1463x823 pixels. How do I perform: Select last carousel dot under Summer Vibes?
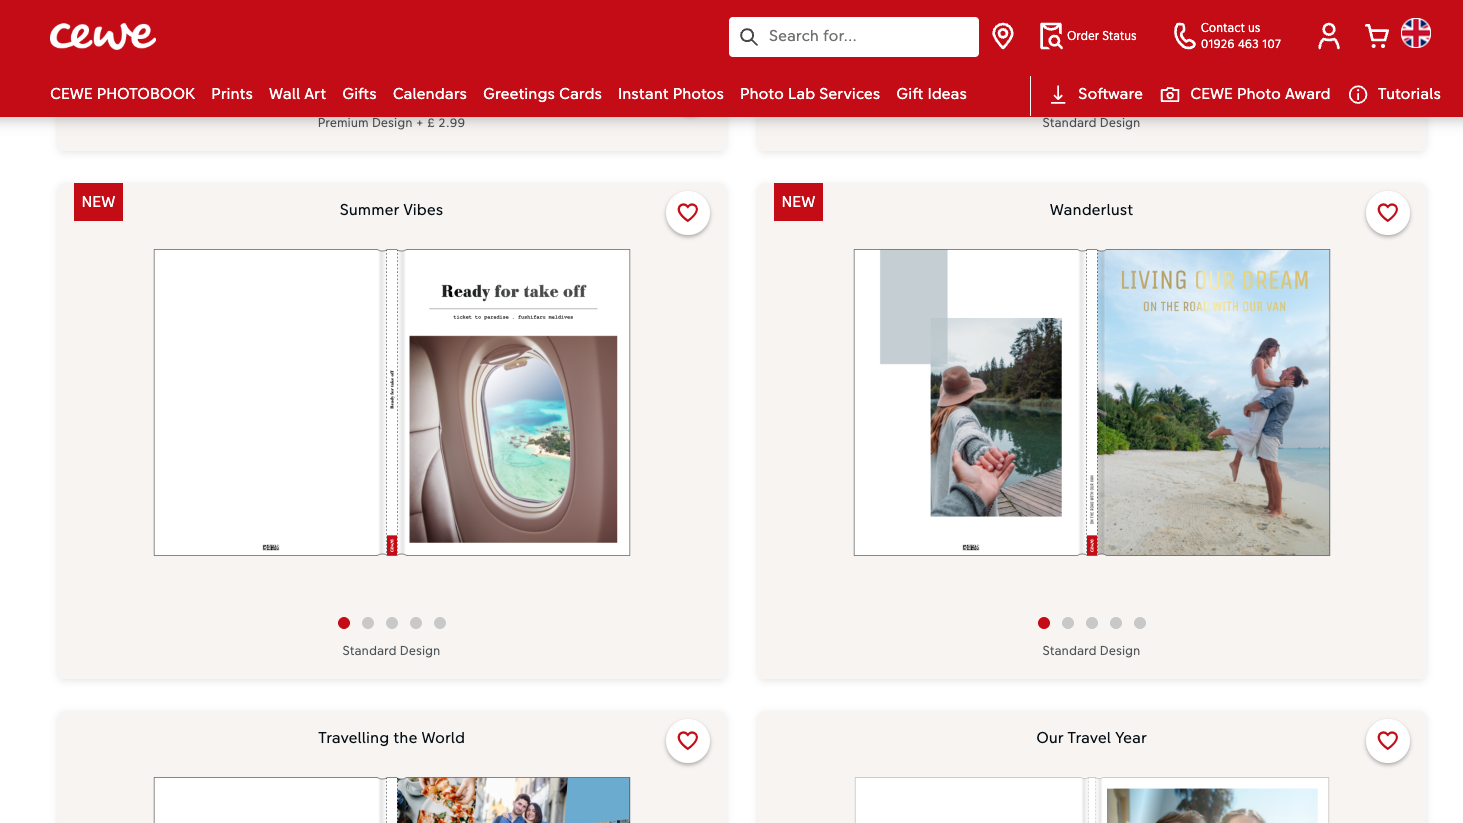(x=440, y=623)
